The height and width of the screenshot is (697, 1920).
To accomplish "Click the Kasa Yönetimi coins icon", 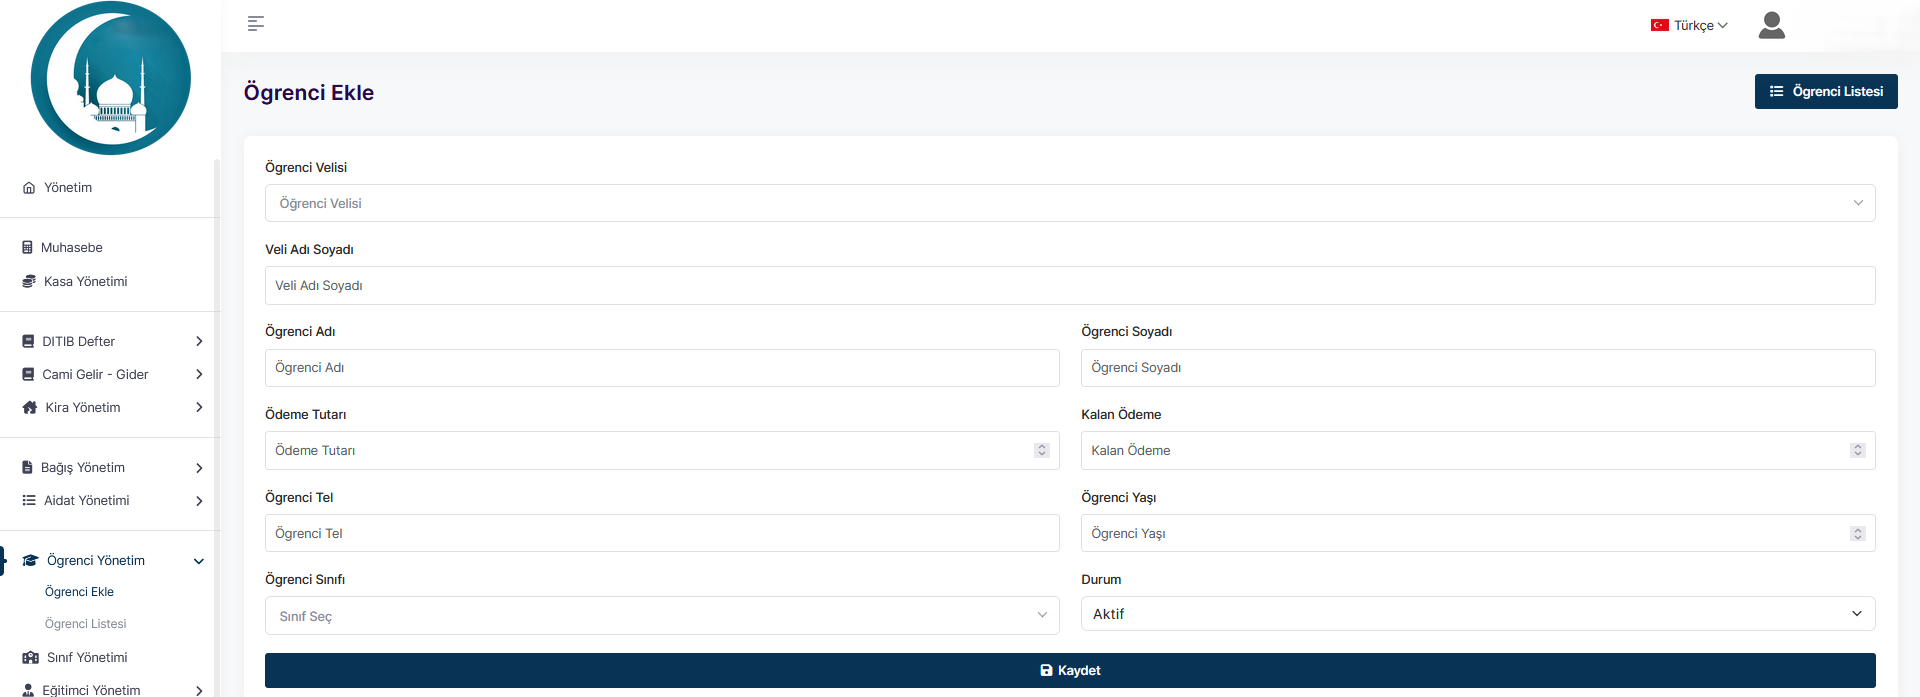I will 29,282.
